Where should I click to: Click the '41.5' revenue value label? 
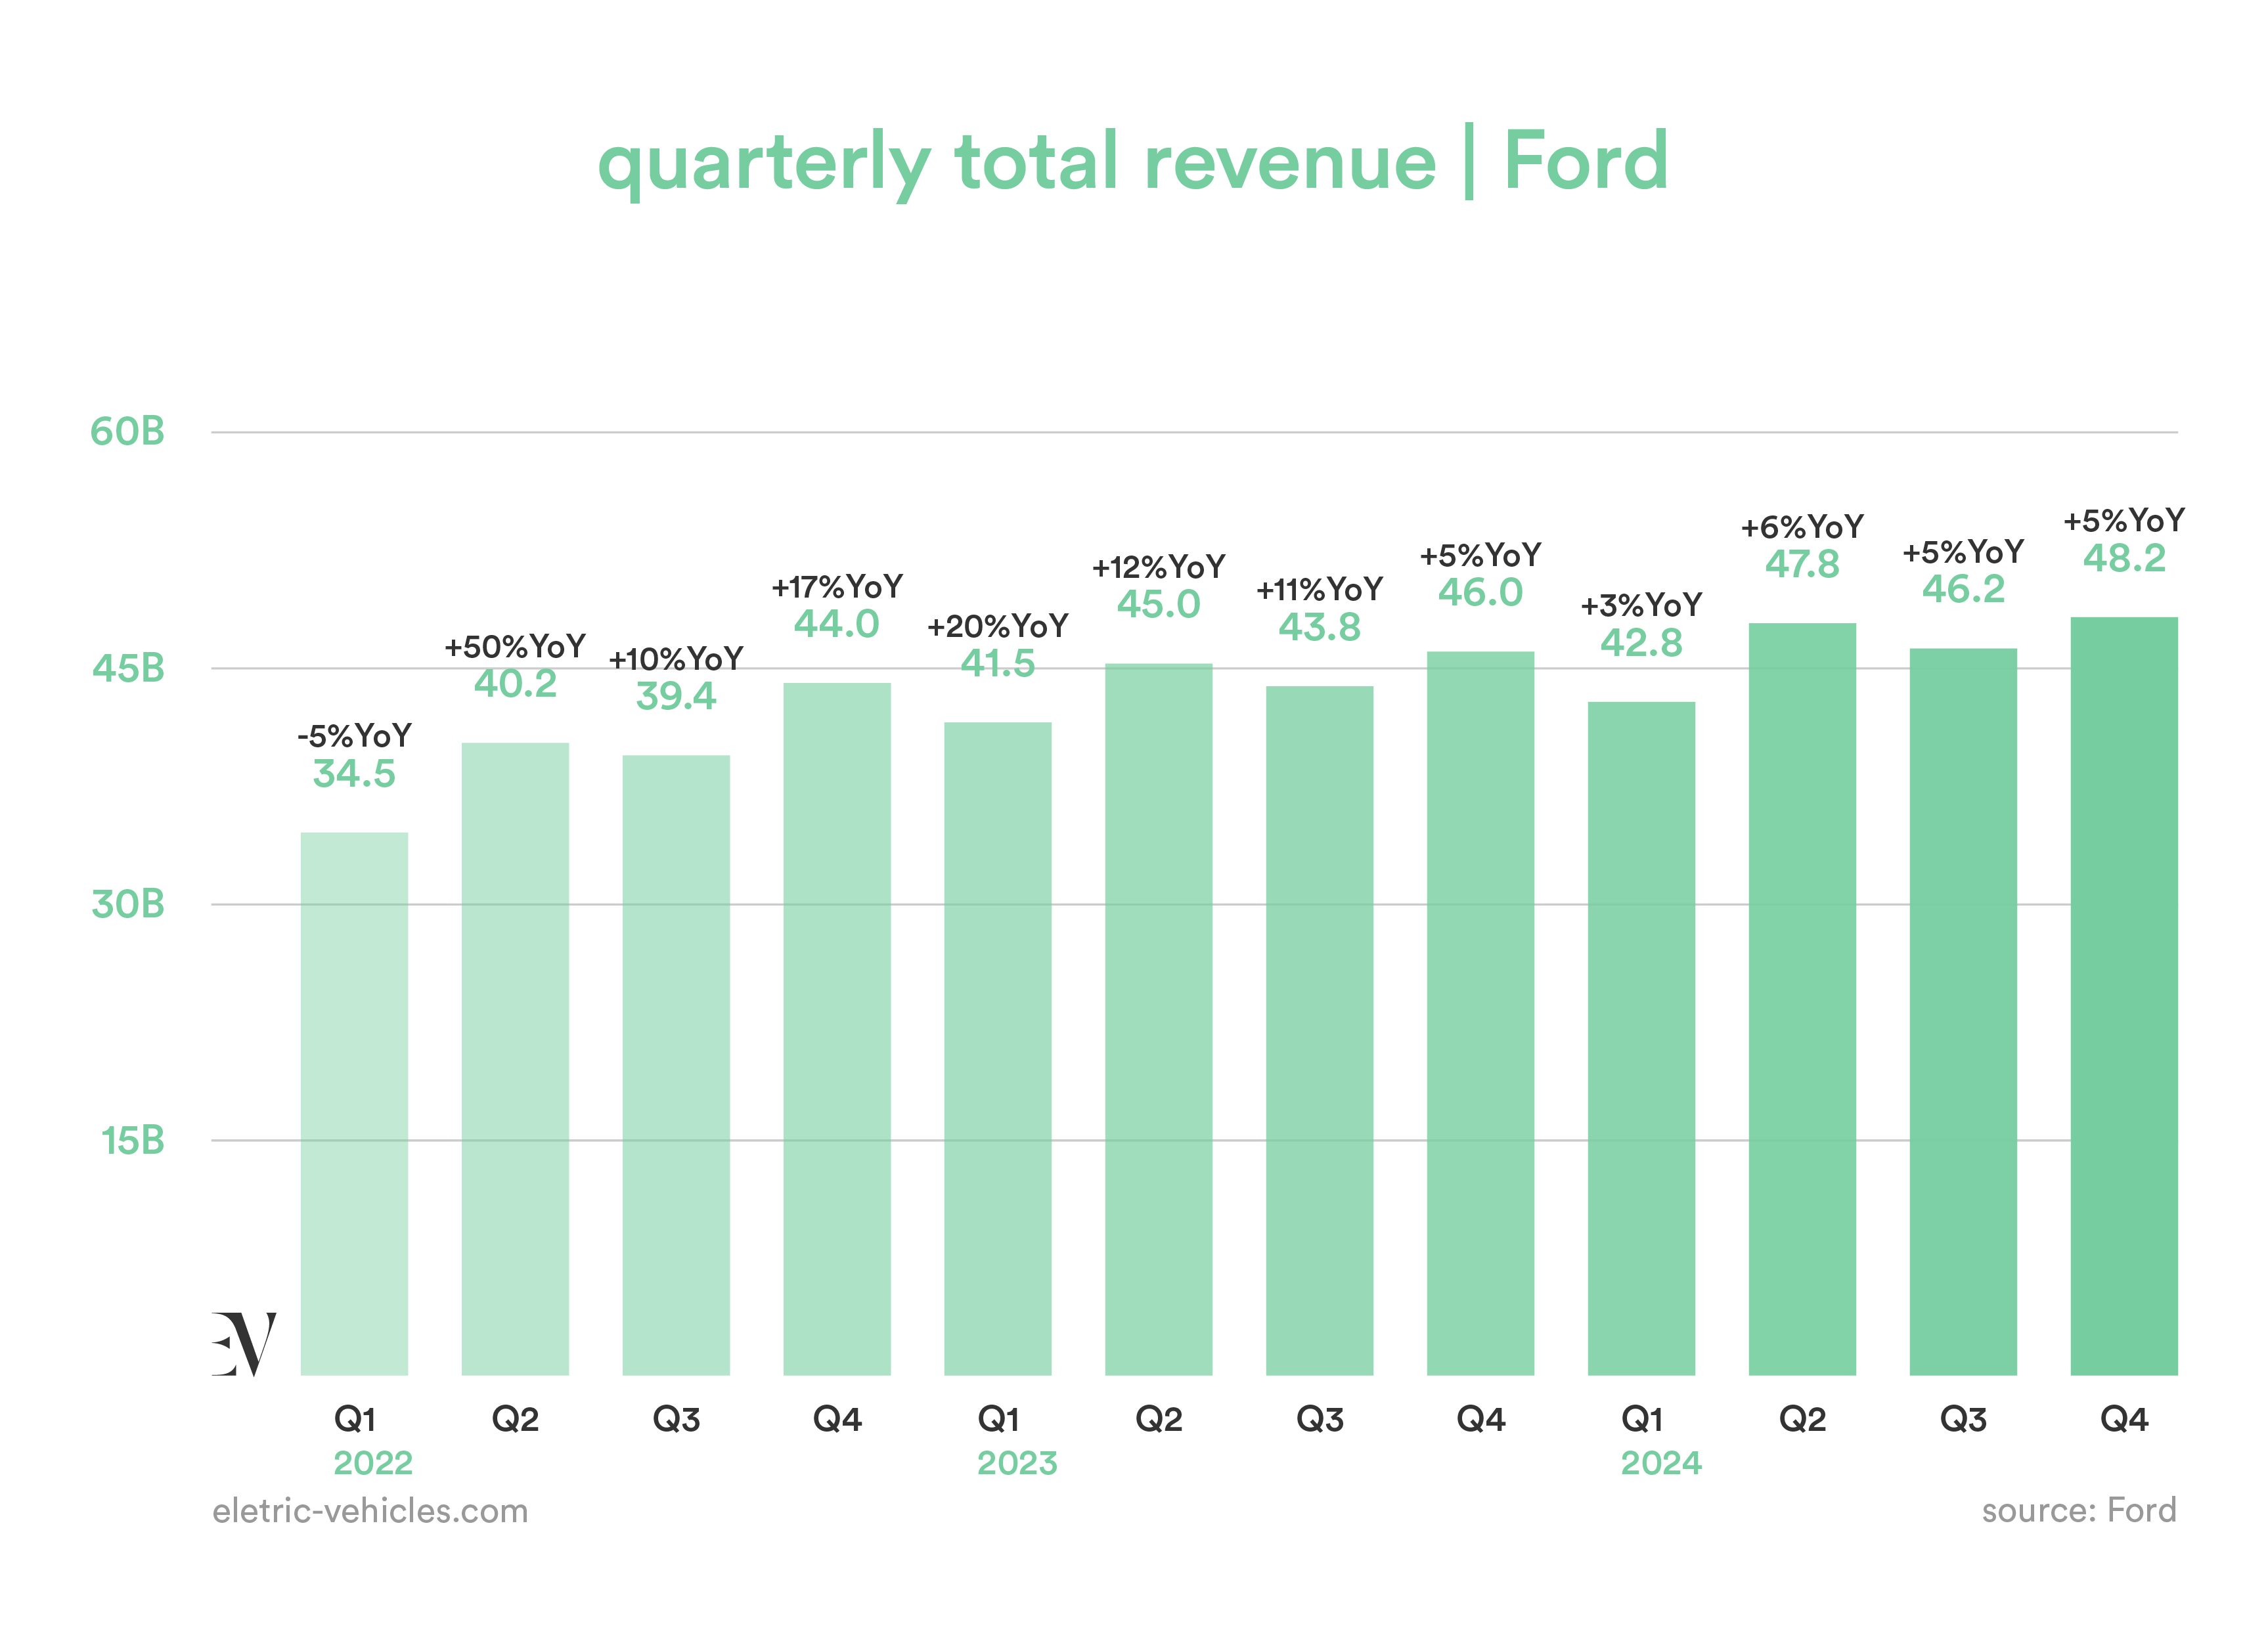click(998, 663)
